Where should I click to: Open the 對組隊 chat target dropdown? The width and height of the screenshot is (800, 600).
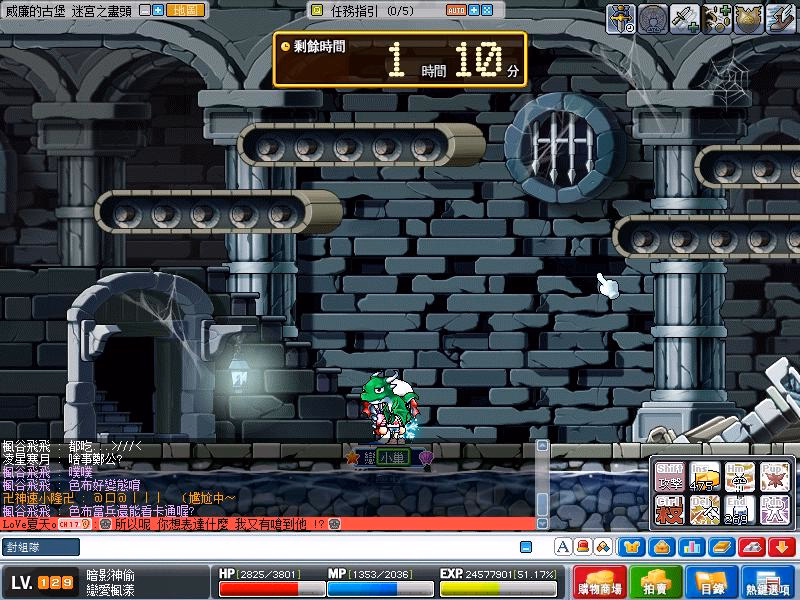40,547
